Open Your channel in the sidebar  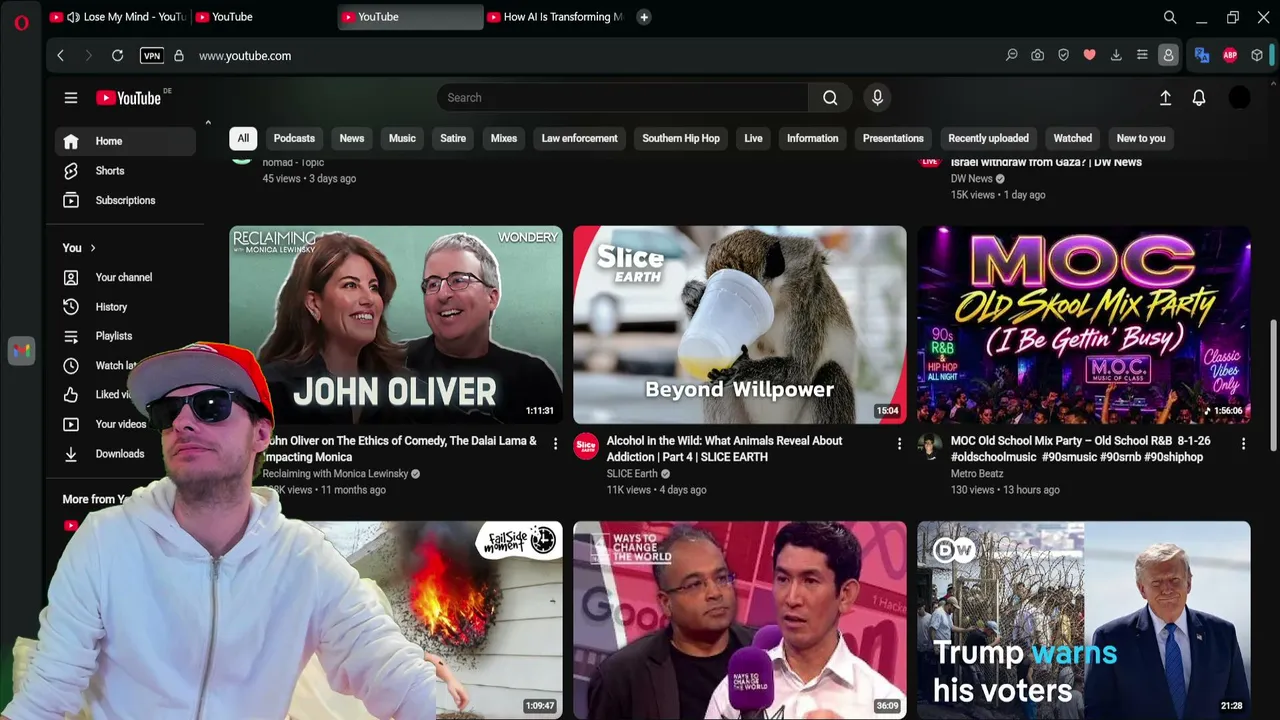pyautogui.click(x=125, y=277)
